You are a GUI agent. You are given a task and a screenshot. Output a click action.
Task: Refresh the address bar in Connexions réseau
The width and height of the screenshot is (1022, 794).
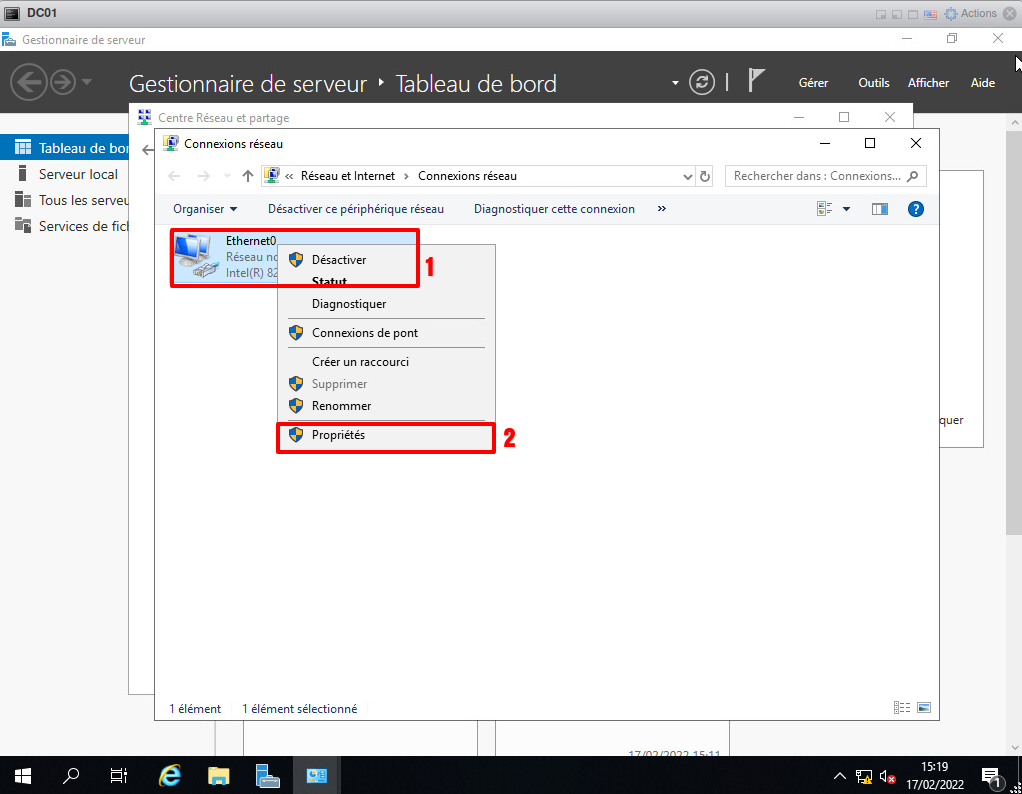point(705,176)
